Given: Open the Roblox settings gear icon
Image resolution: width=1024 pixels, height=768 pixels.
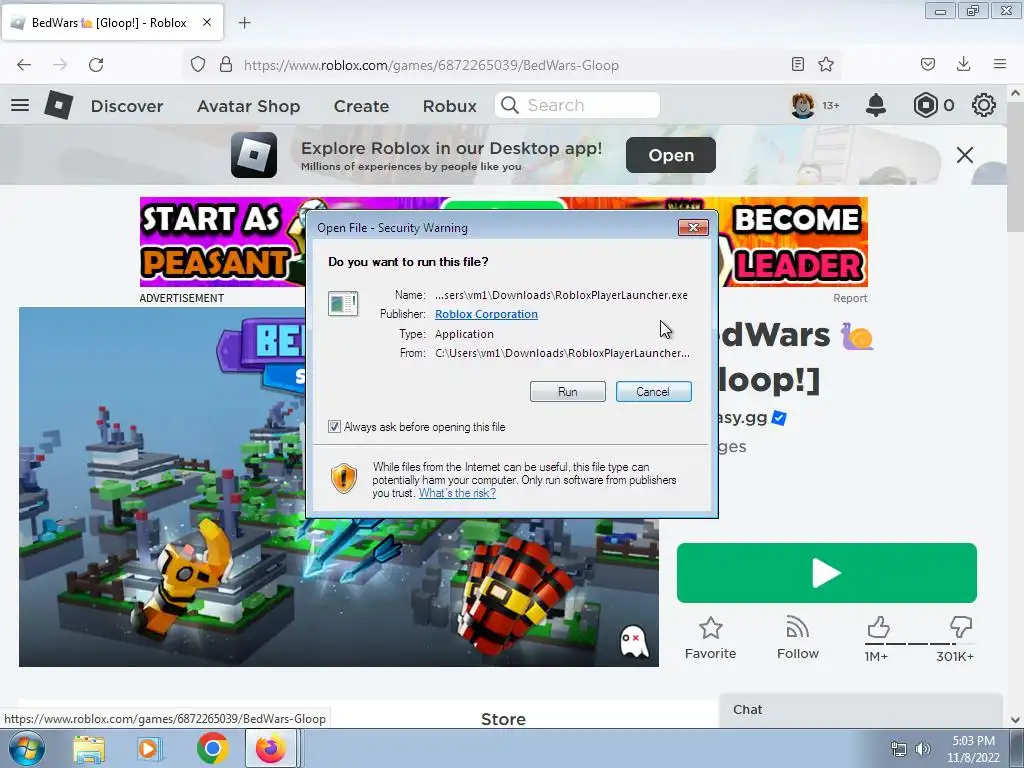Looking at the screenshot, I should (x=984, y=105).
